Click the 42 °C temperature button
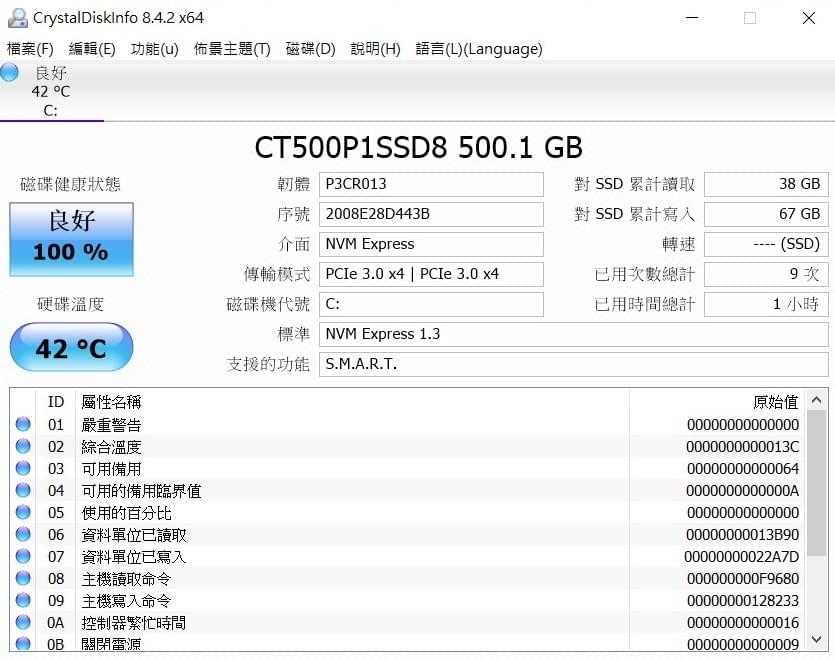This screenshot has height=660, width=835. [x=71, y=347]
